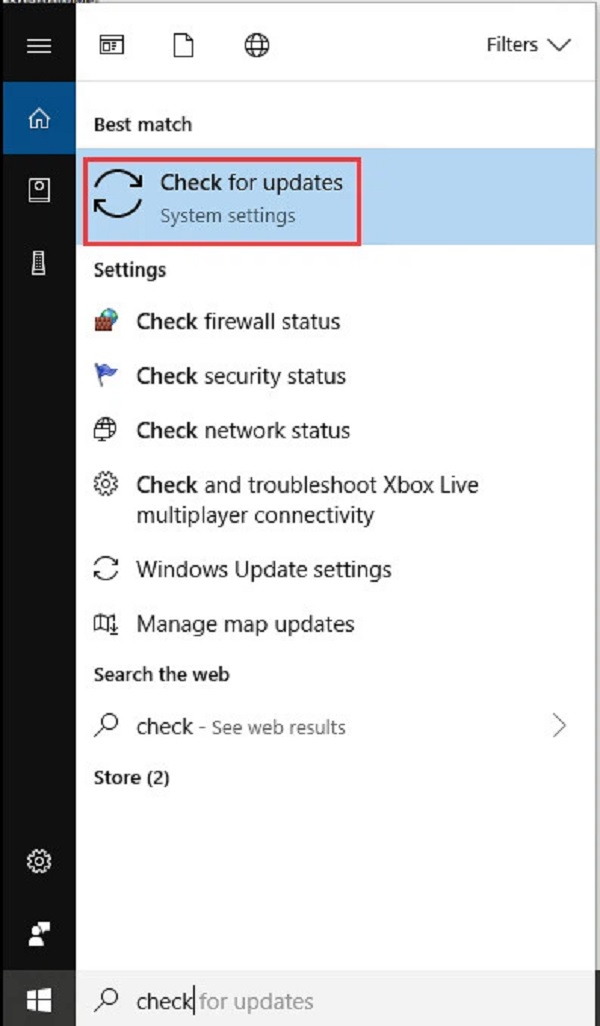Screen dimensions: 600x1026
Task: Click the Home icon in the sidebar
Action: pos(38,119)
